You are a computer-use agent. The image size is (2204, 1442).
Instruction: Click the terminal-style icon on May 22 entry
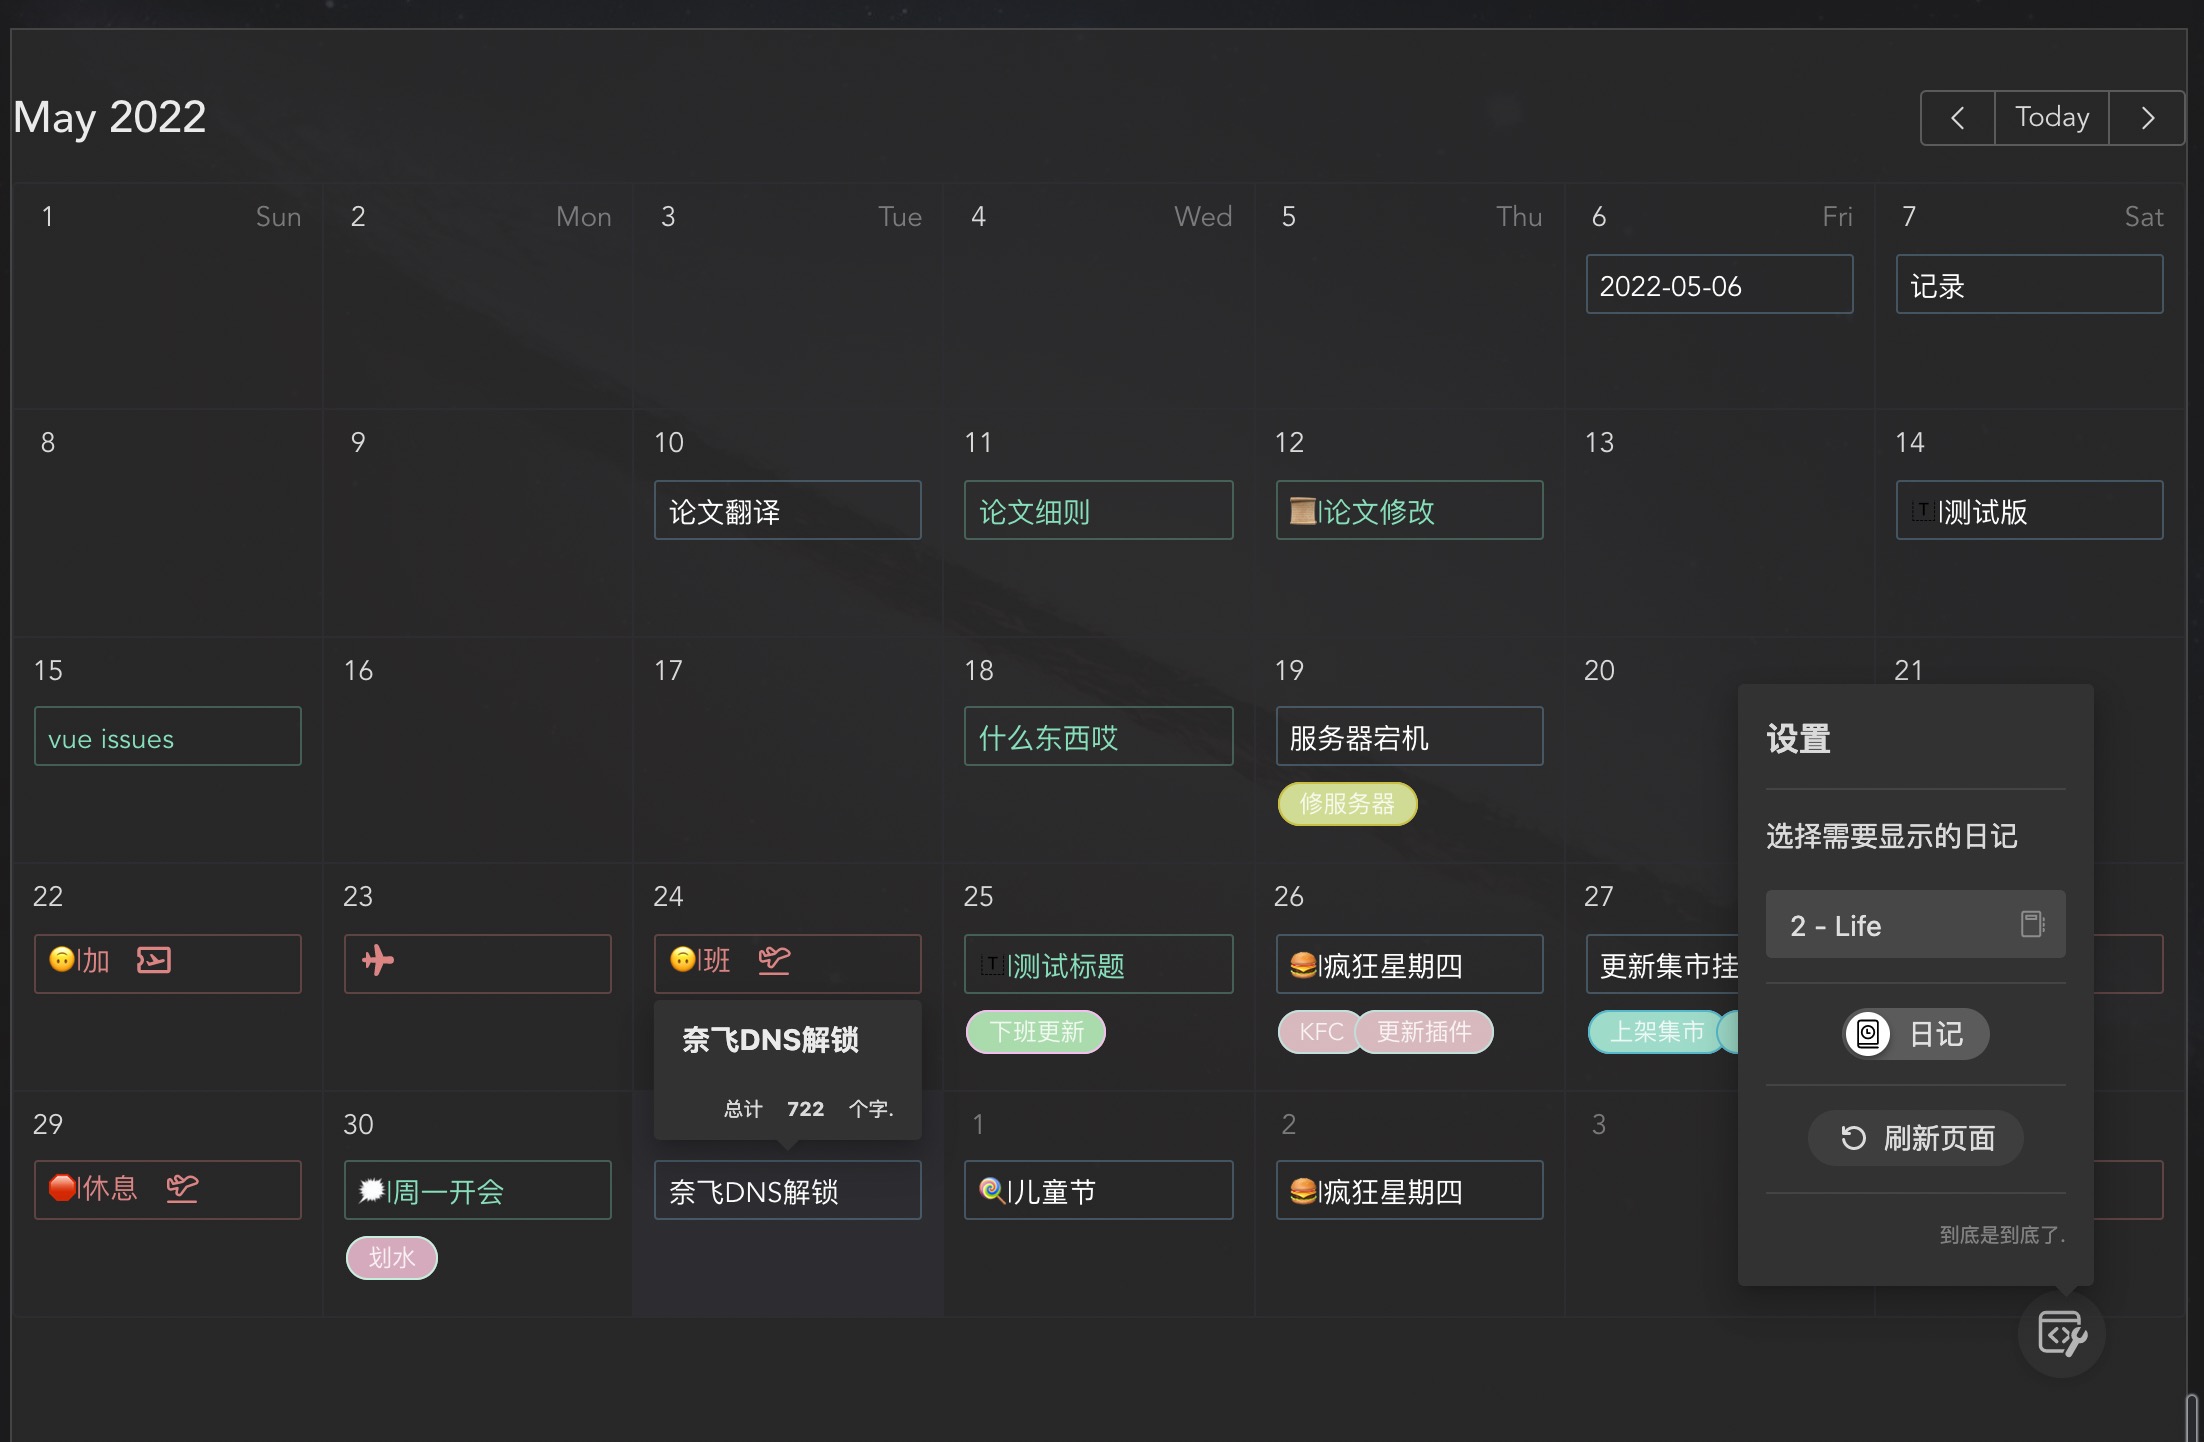click(x=154, y=961)
